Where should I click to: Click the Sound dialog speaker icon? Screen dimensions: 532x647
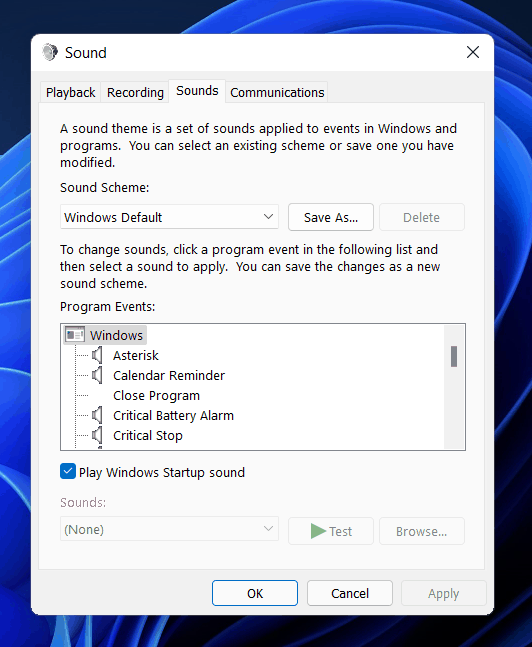(50, 52)
